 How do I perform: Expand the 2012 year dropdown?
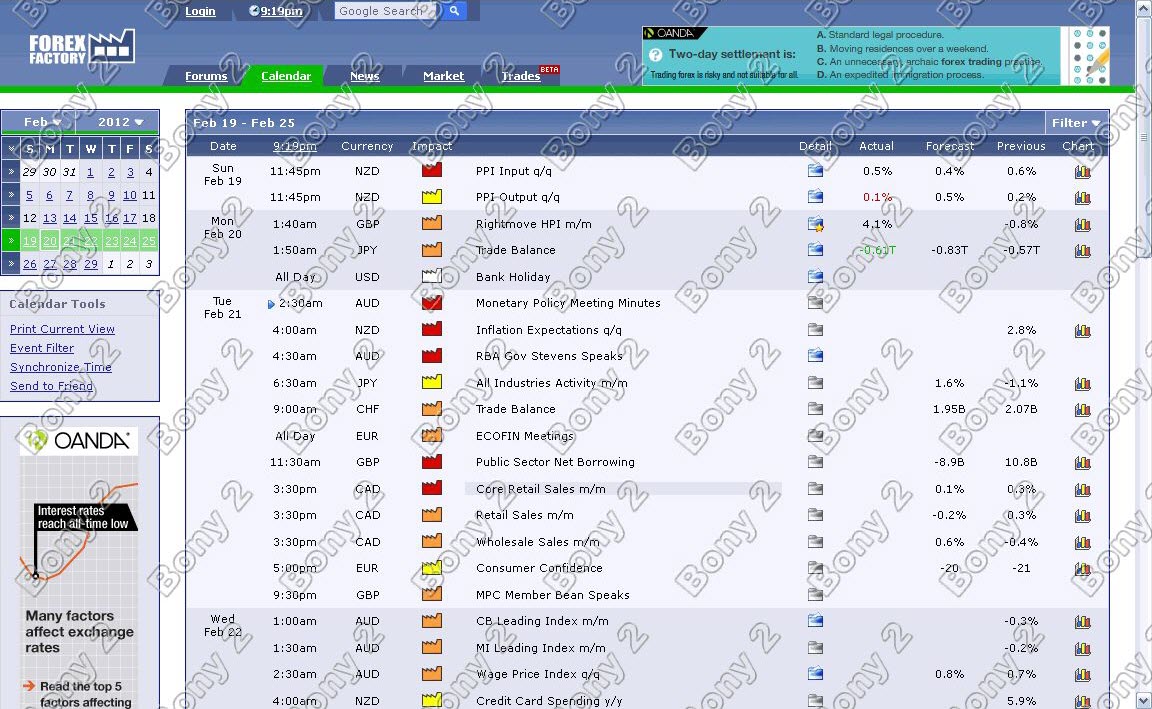click(x=121, y=122)
